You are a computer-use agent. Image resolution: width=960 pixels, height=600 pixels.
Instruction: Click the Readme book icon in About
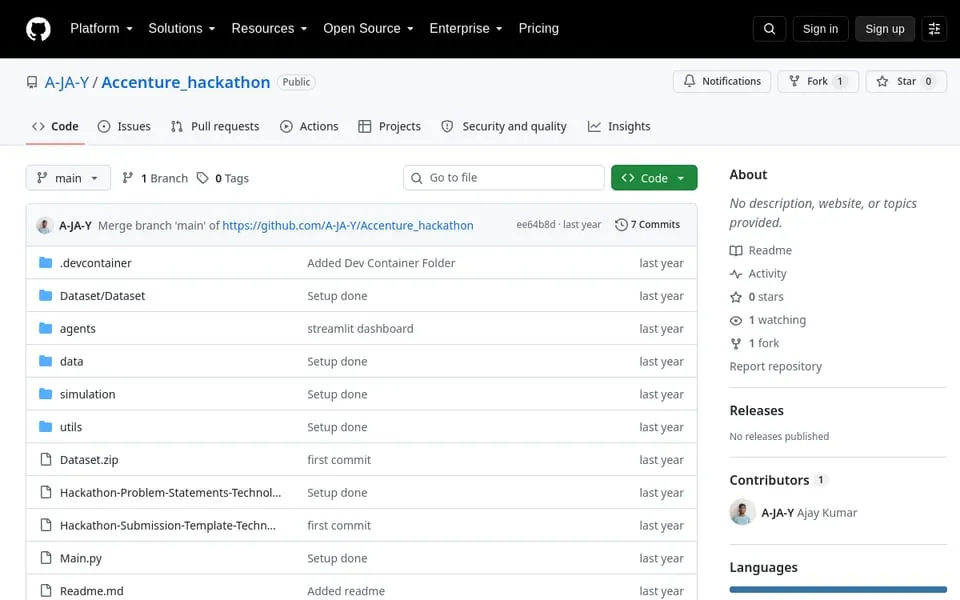[x=736, y=250]
